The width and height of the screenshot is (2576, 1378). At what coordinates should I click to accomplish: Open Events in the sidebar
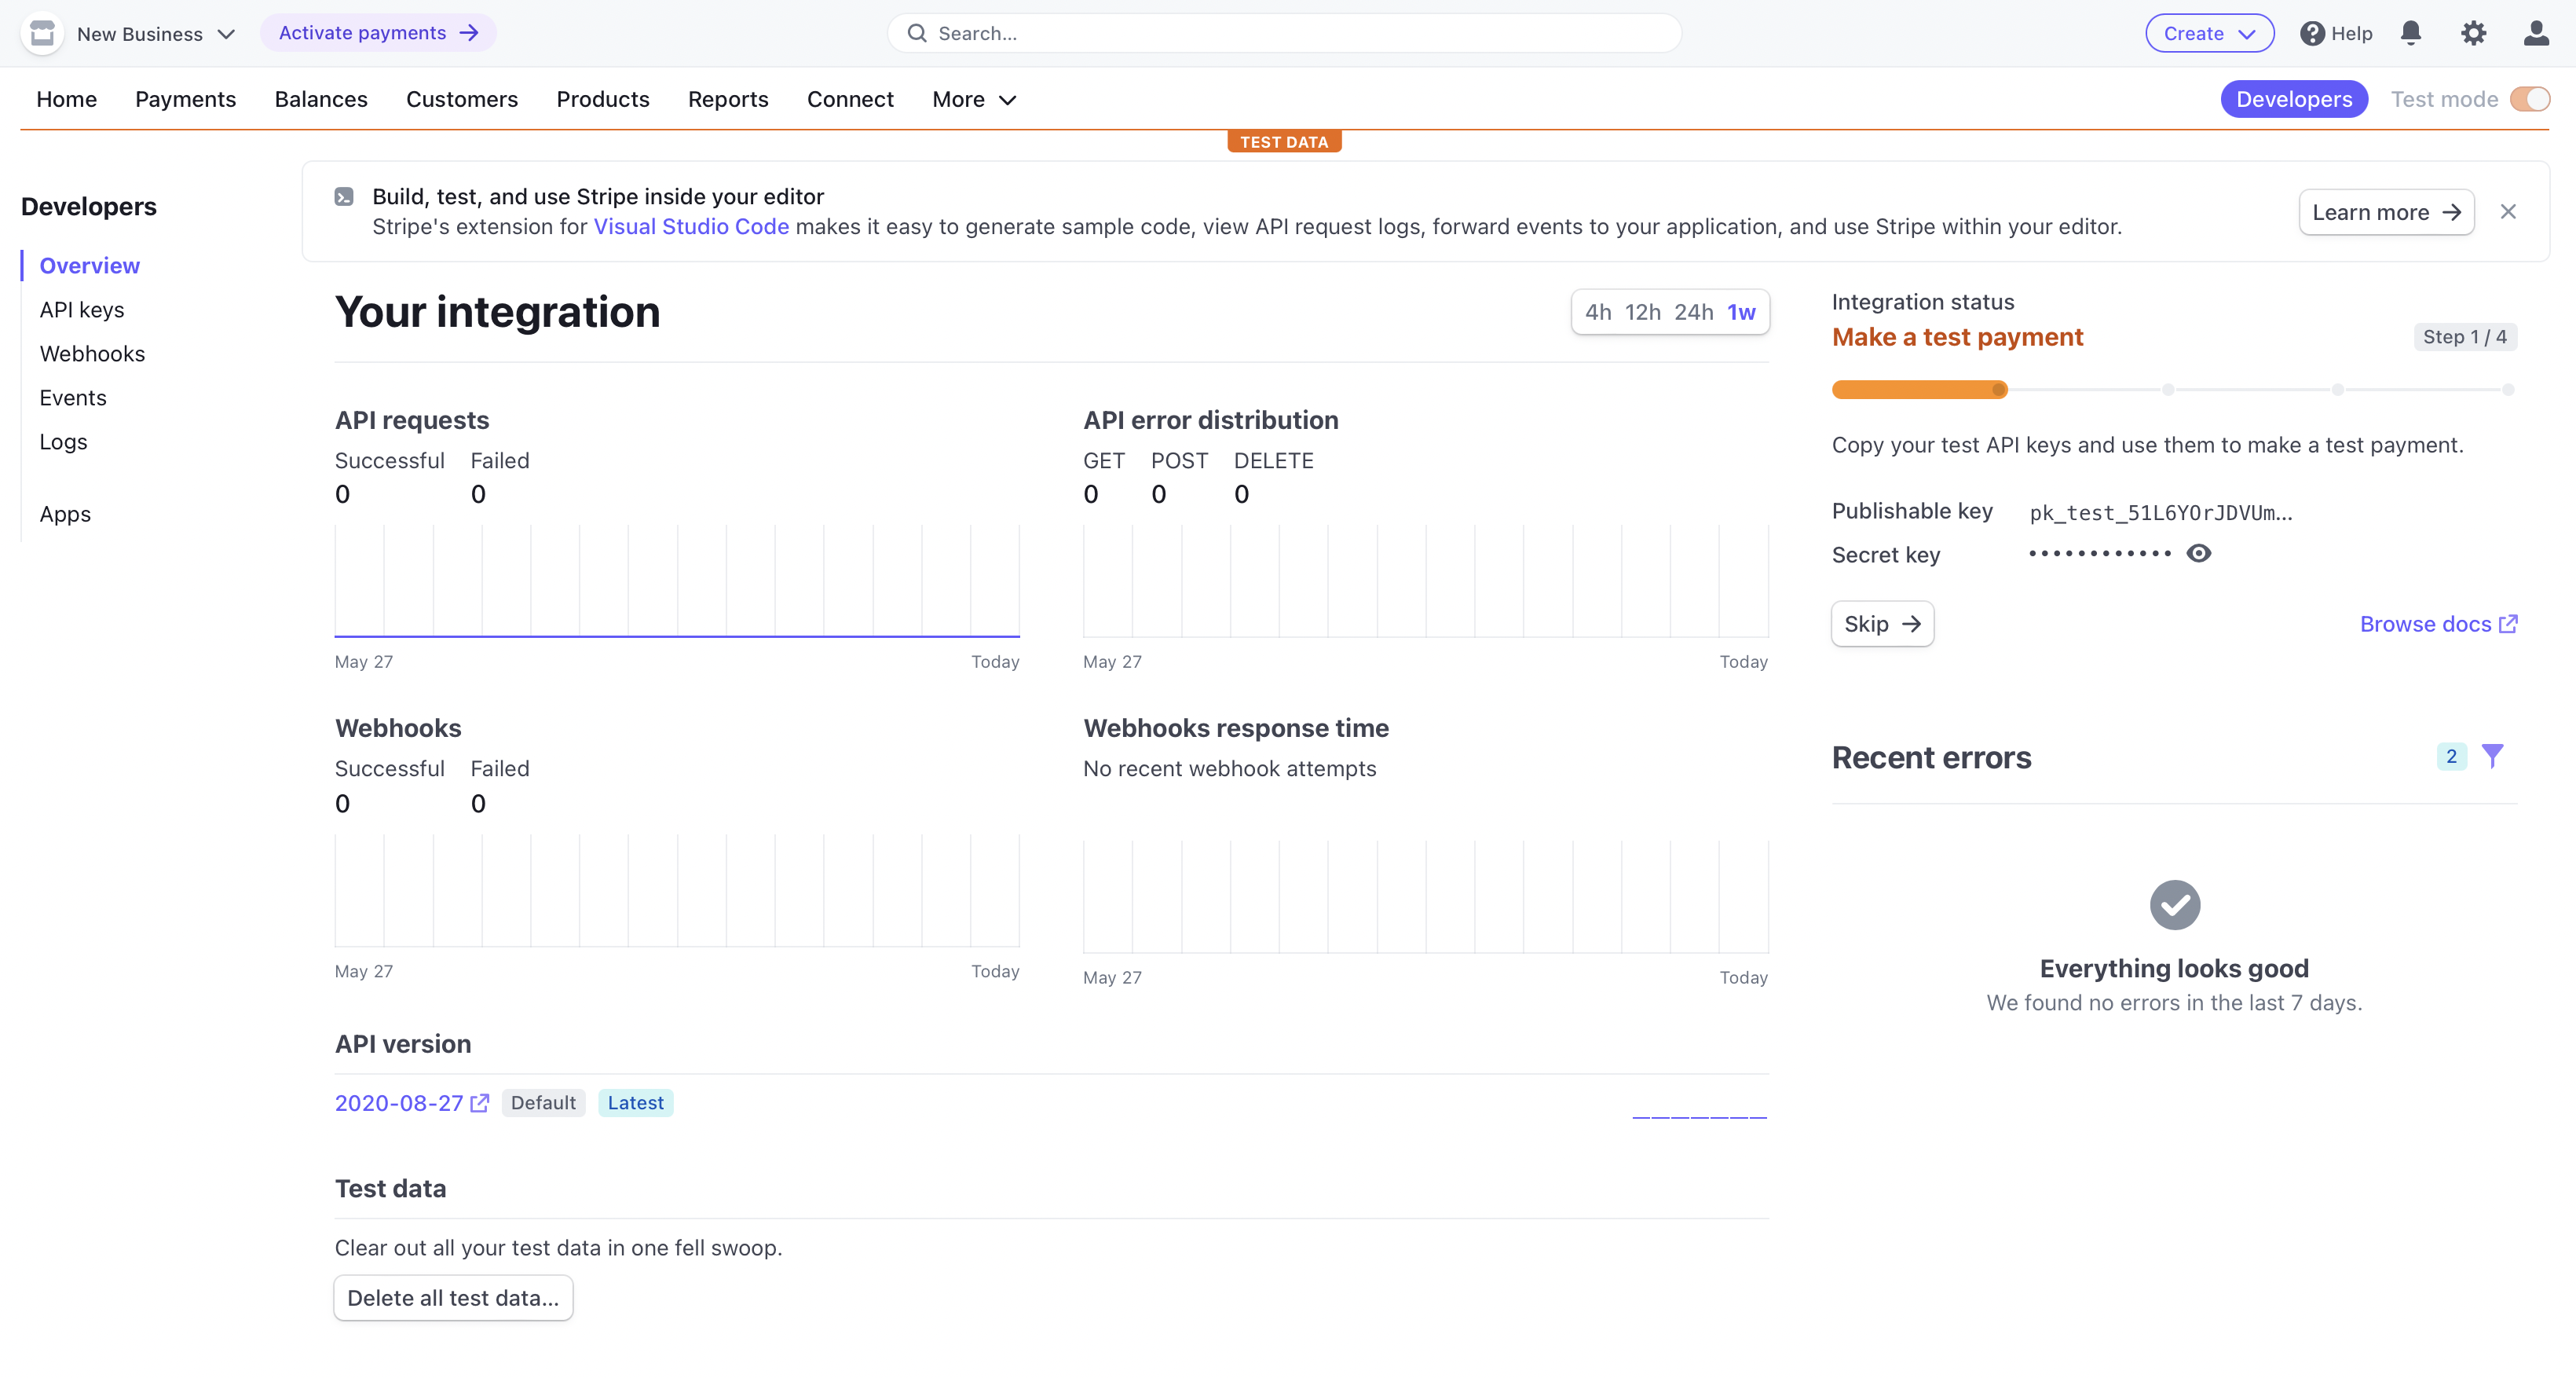(x=73, y=398)
